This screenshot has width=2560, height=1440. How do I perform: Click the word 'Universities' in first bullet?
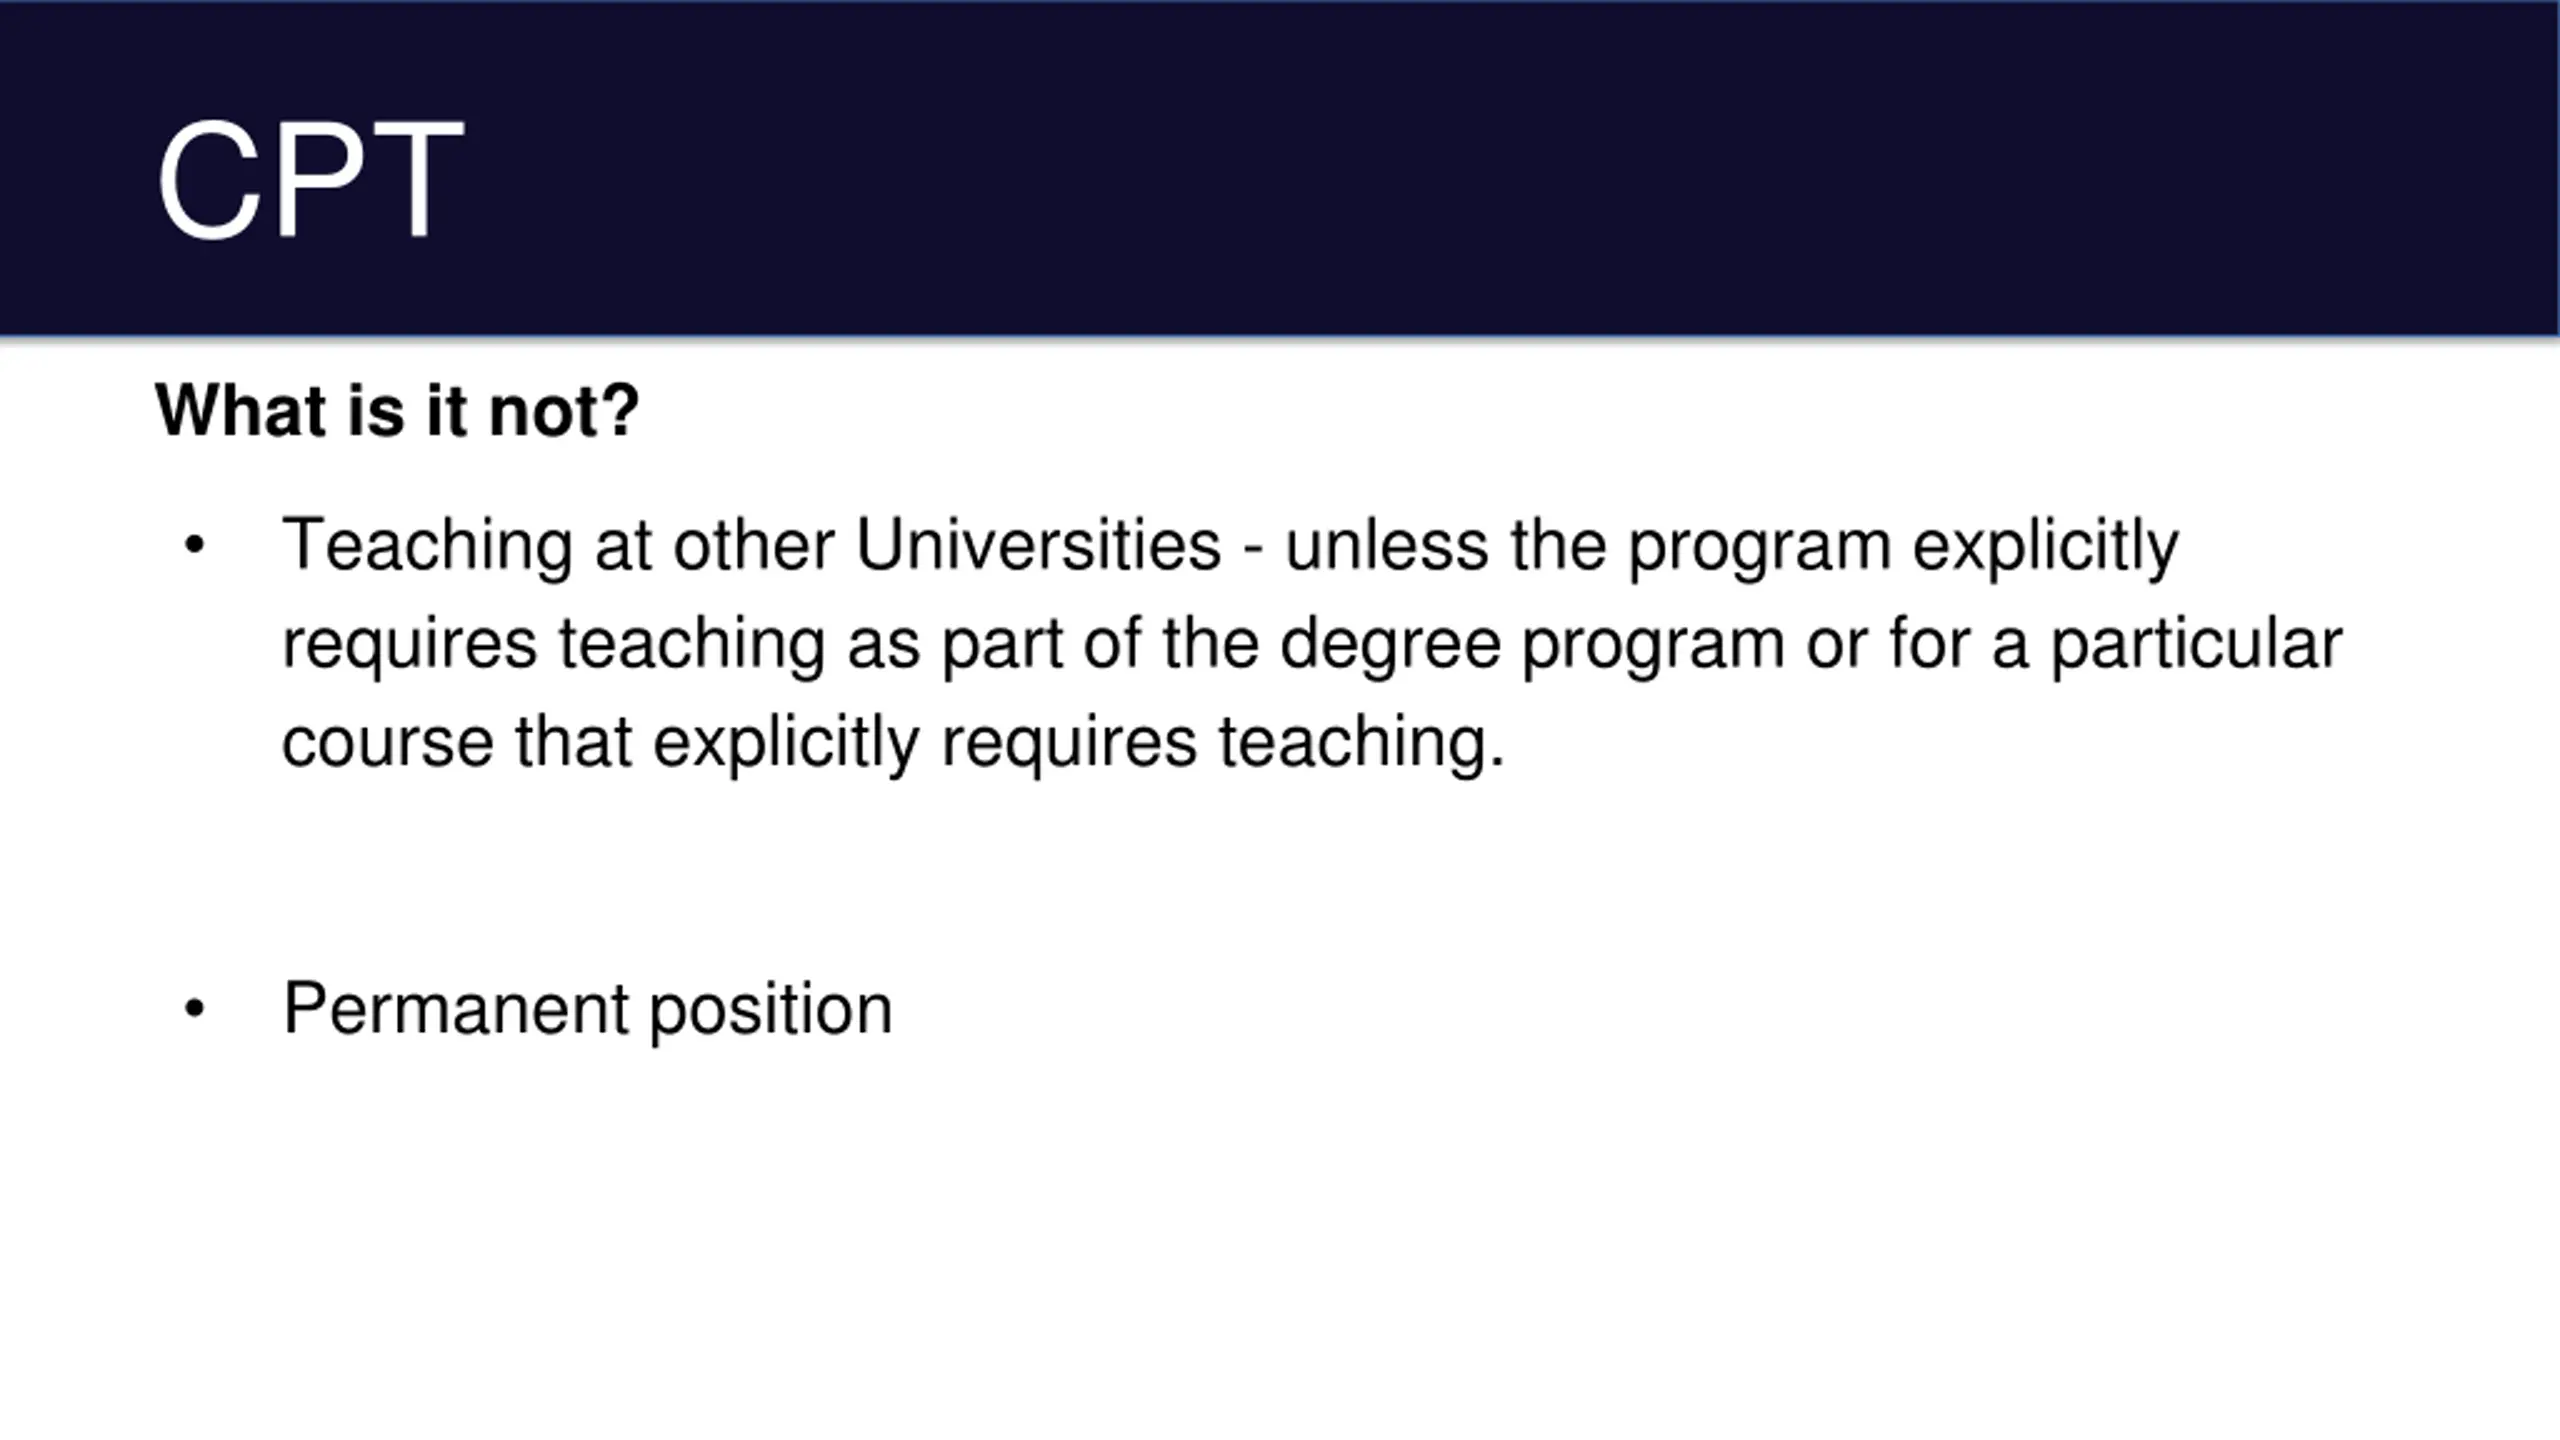(1038, 546)
